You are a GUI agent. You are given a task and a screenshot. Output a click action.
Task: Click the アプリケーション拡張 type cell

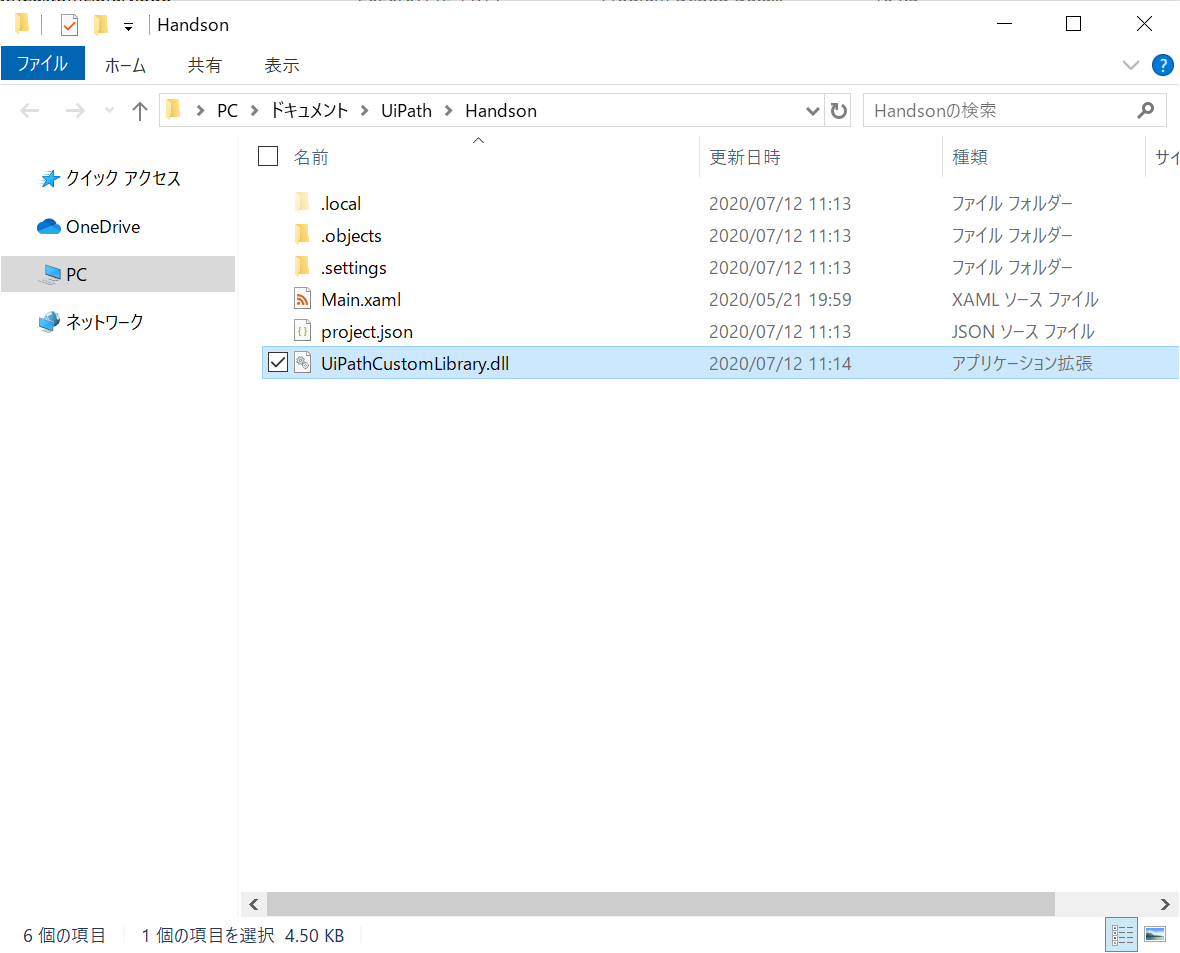click(1022, 364)
